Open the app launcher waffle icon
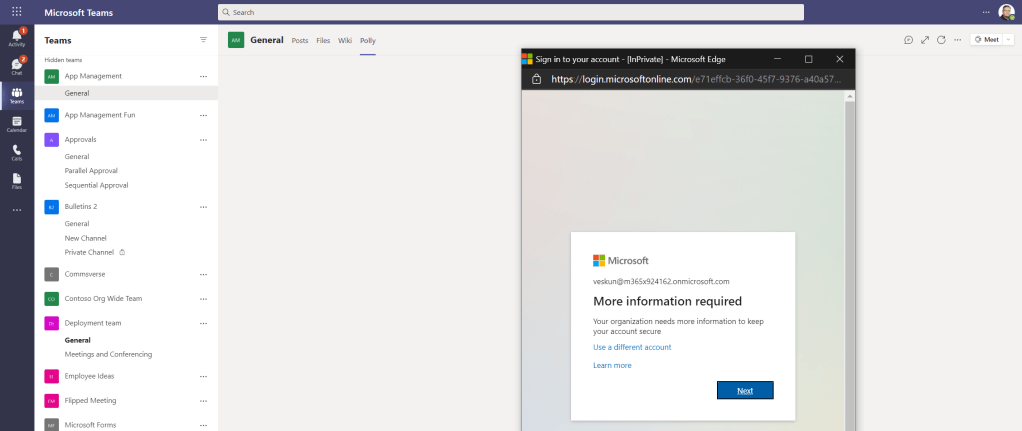1022x431 pixels. point(17,12)
